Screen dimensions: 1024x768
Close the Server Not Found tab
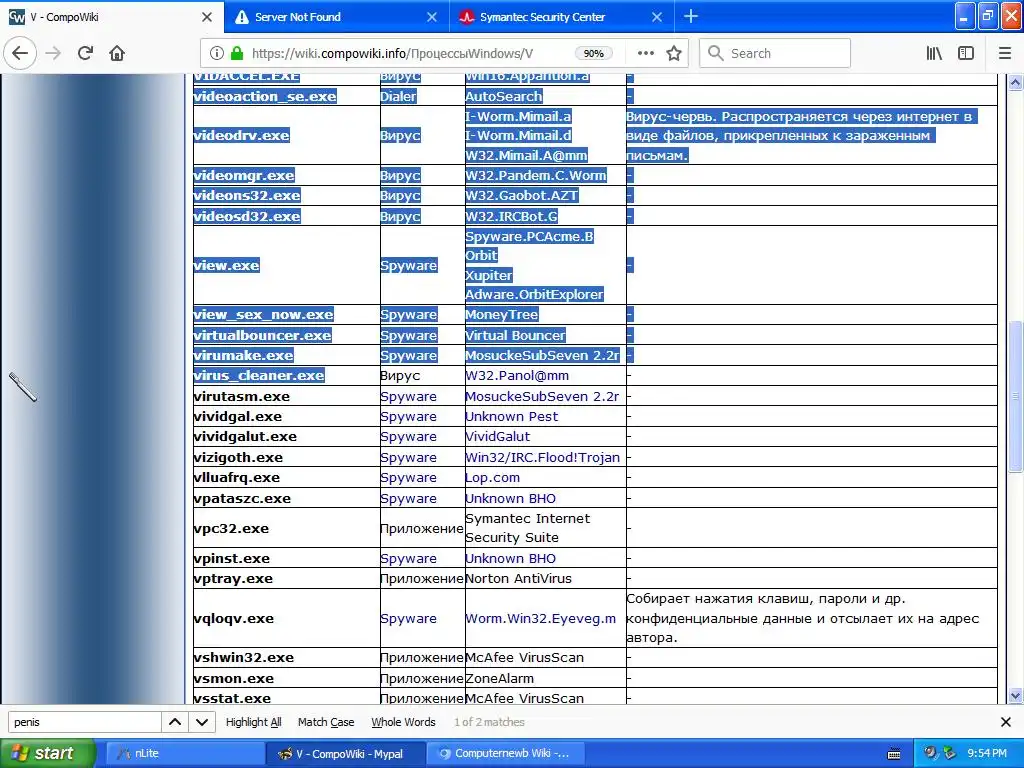coord(432,17)
